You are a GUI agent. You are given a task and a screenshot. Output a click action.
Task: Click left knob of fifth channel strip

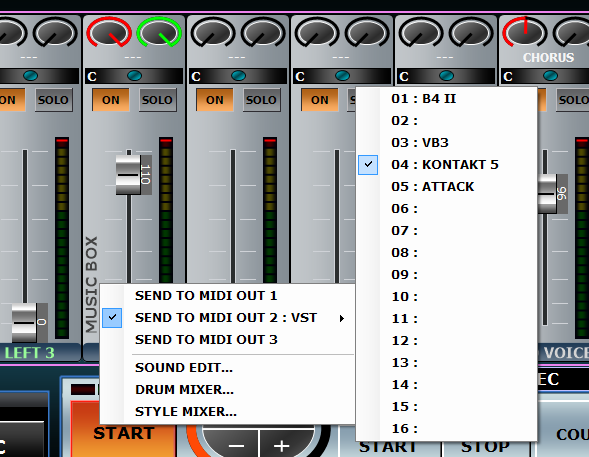421,32
